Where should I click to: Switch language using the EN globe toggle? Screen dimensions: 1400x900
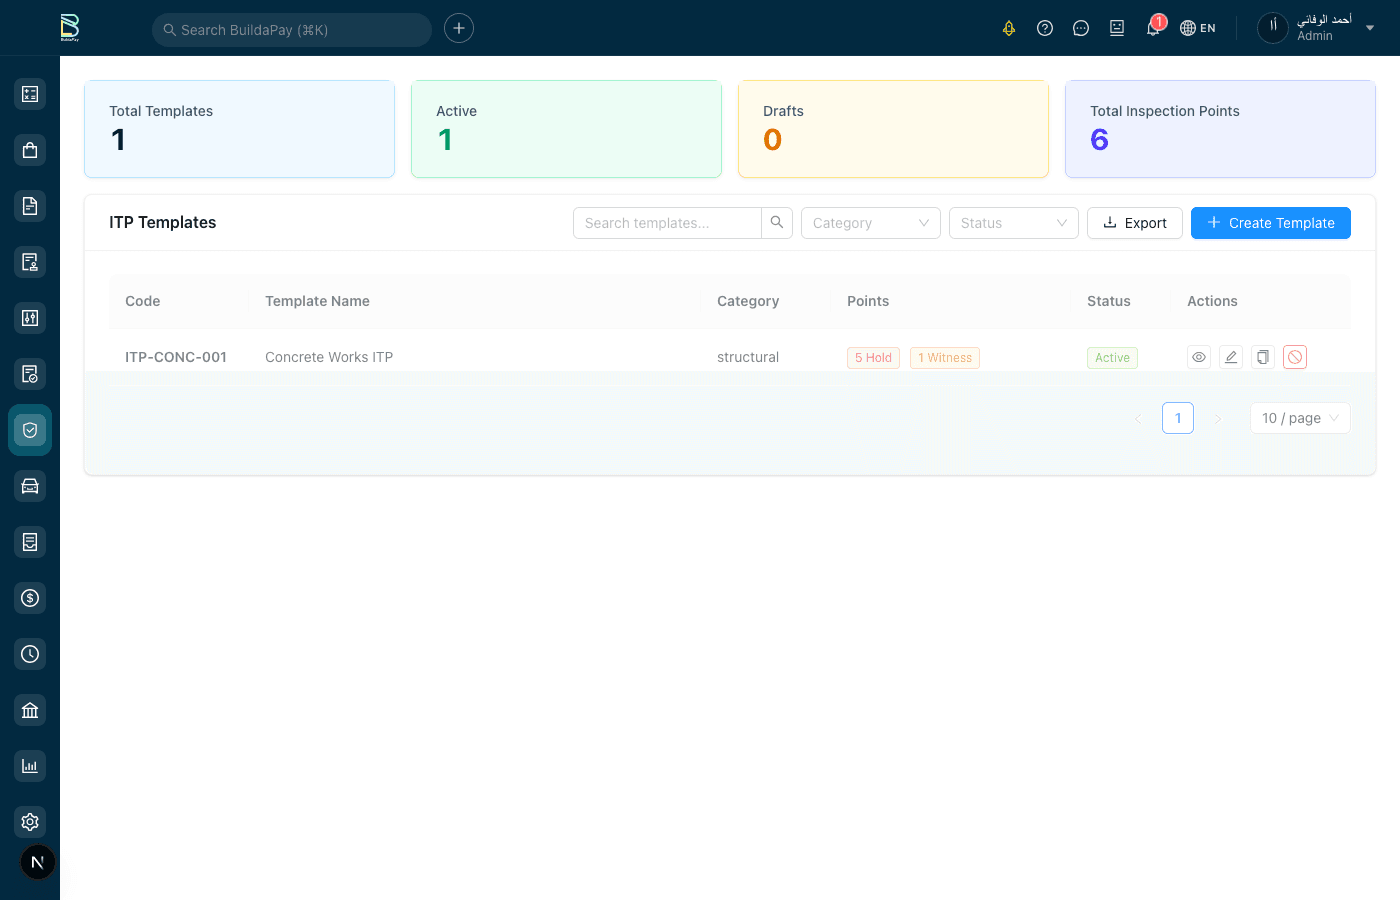pos(1198,28)
